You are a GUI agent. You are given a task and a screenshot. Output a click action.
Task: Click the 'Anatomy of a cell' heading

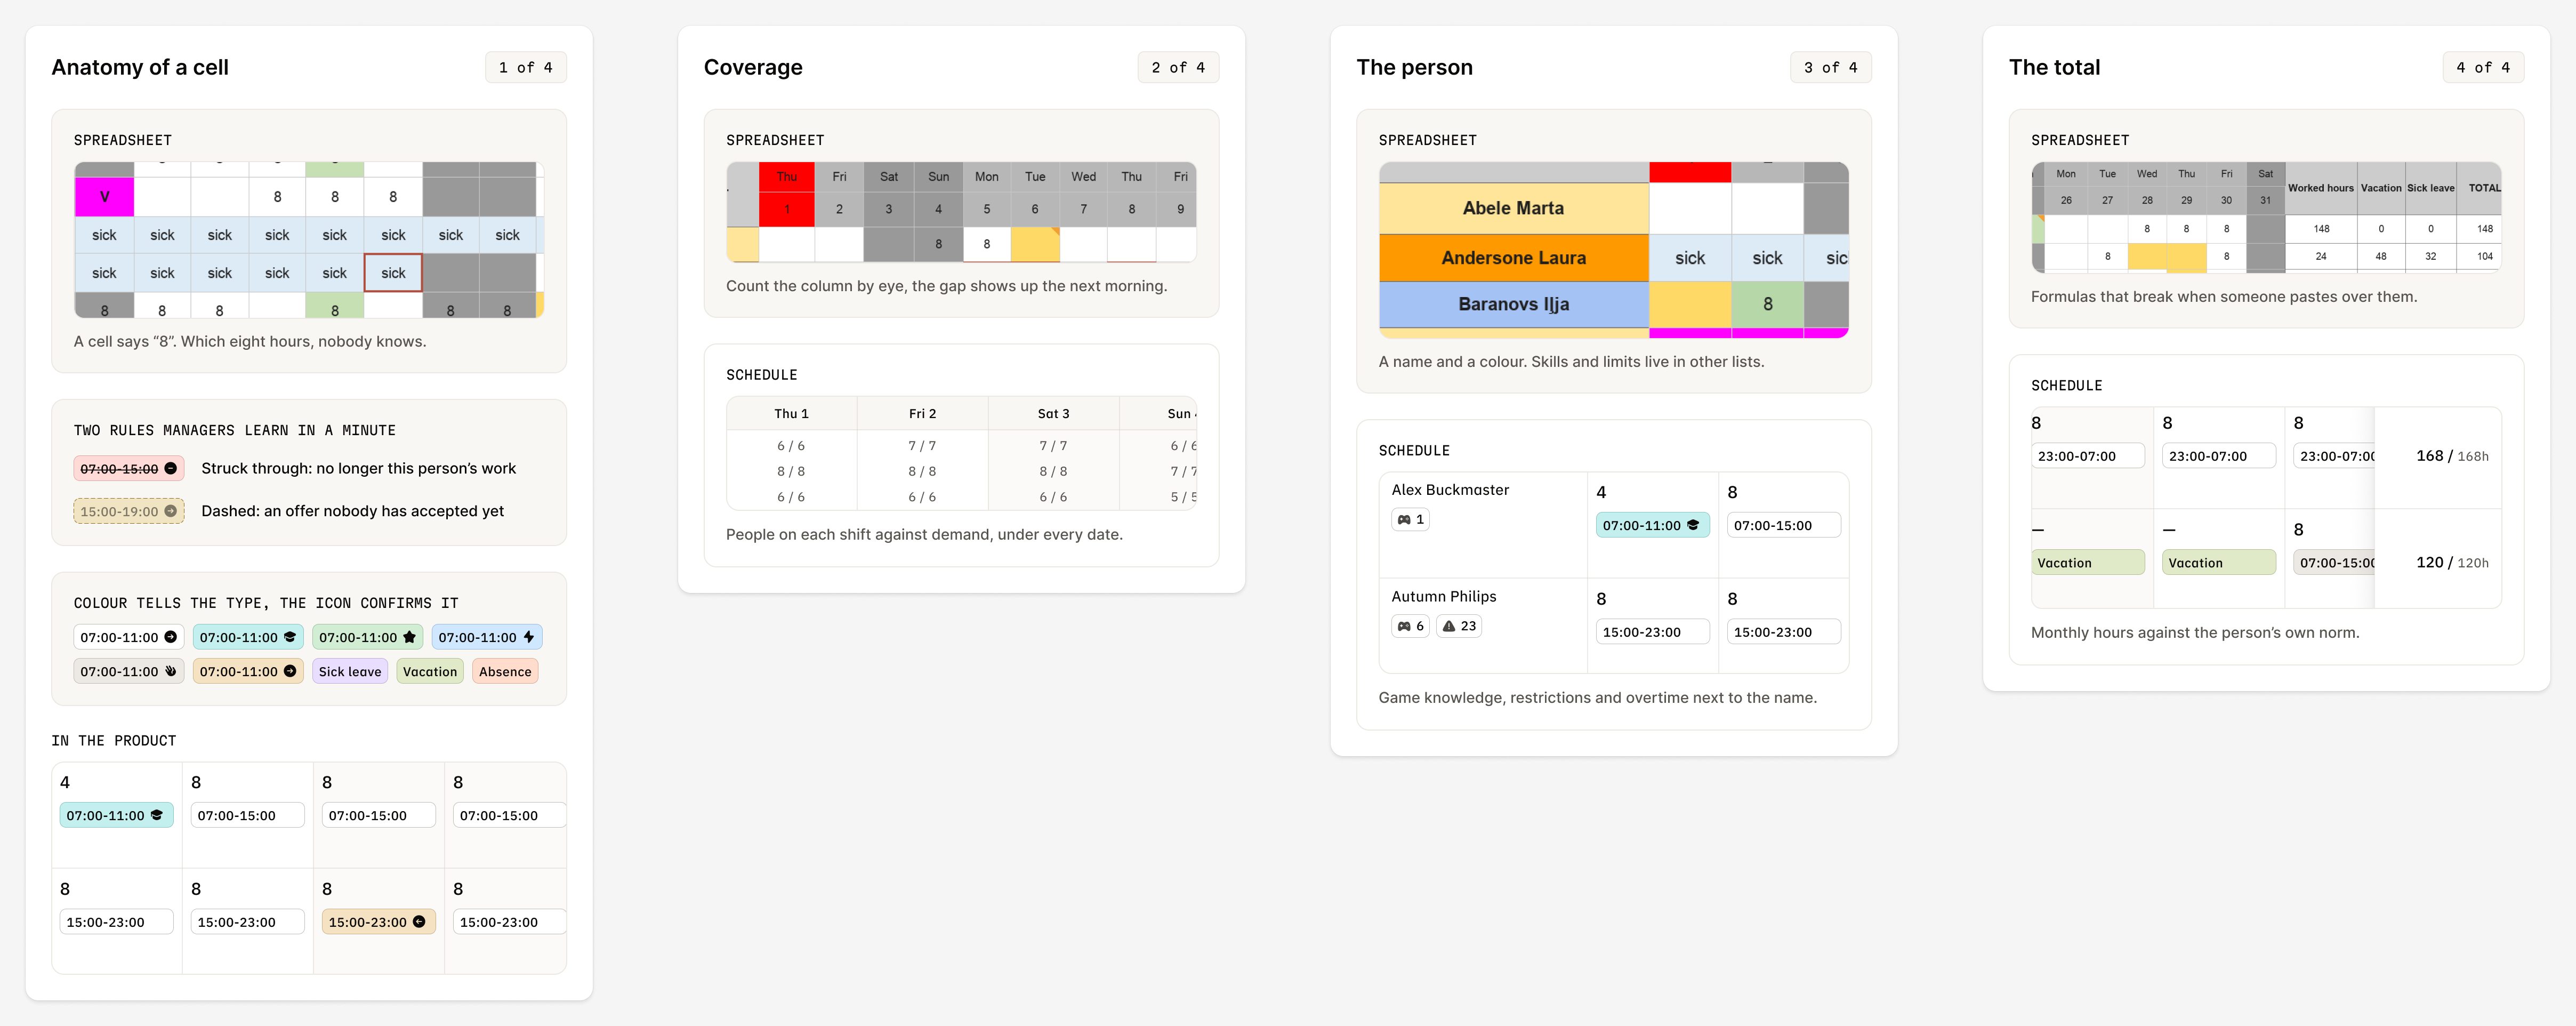click(x=140, y=67)
